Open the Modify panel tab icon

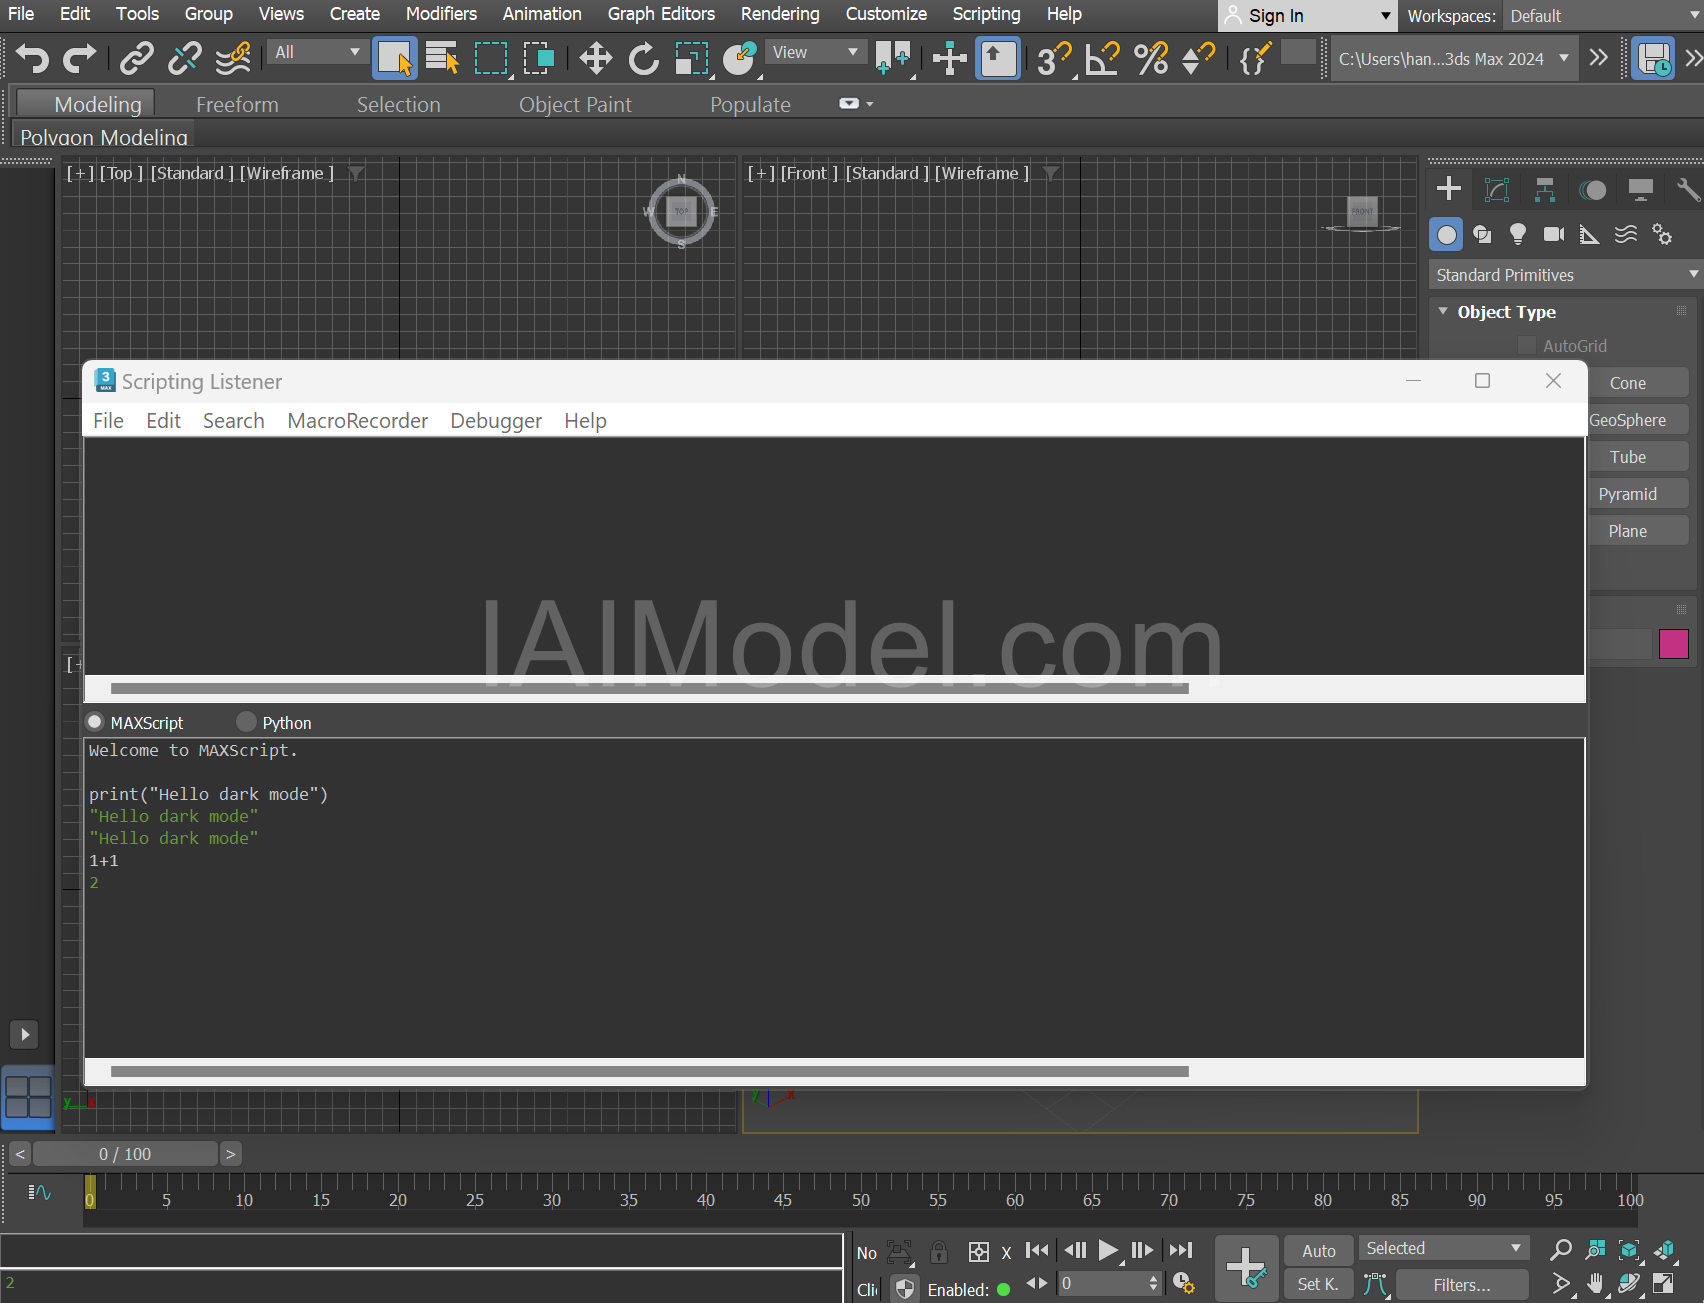click(x=1496, y=189)
